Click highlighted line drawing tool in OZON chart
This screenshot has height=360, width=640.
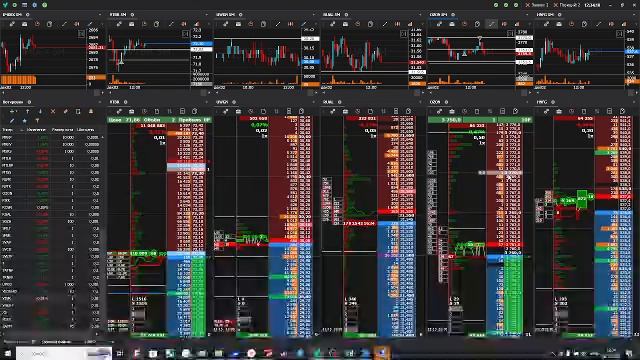[491, 24]
